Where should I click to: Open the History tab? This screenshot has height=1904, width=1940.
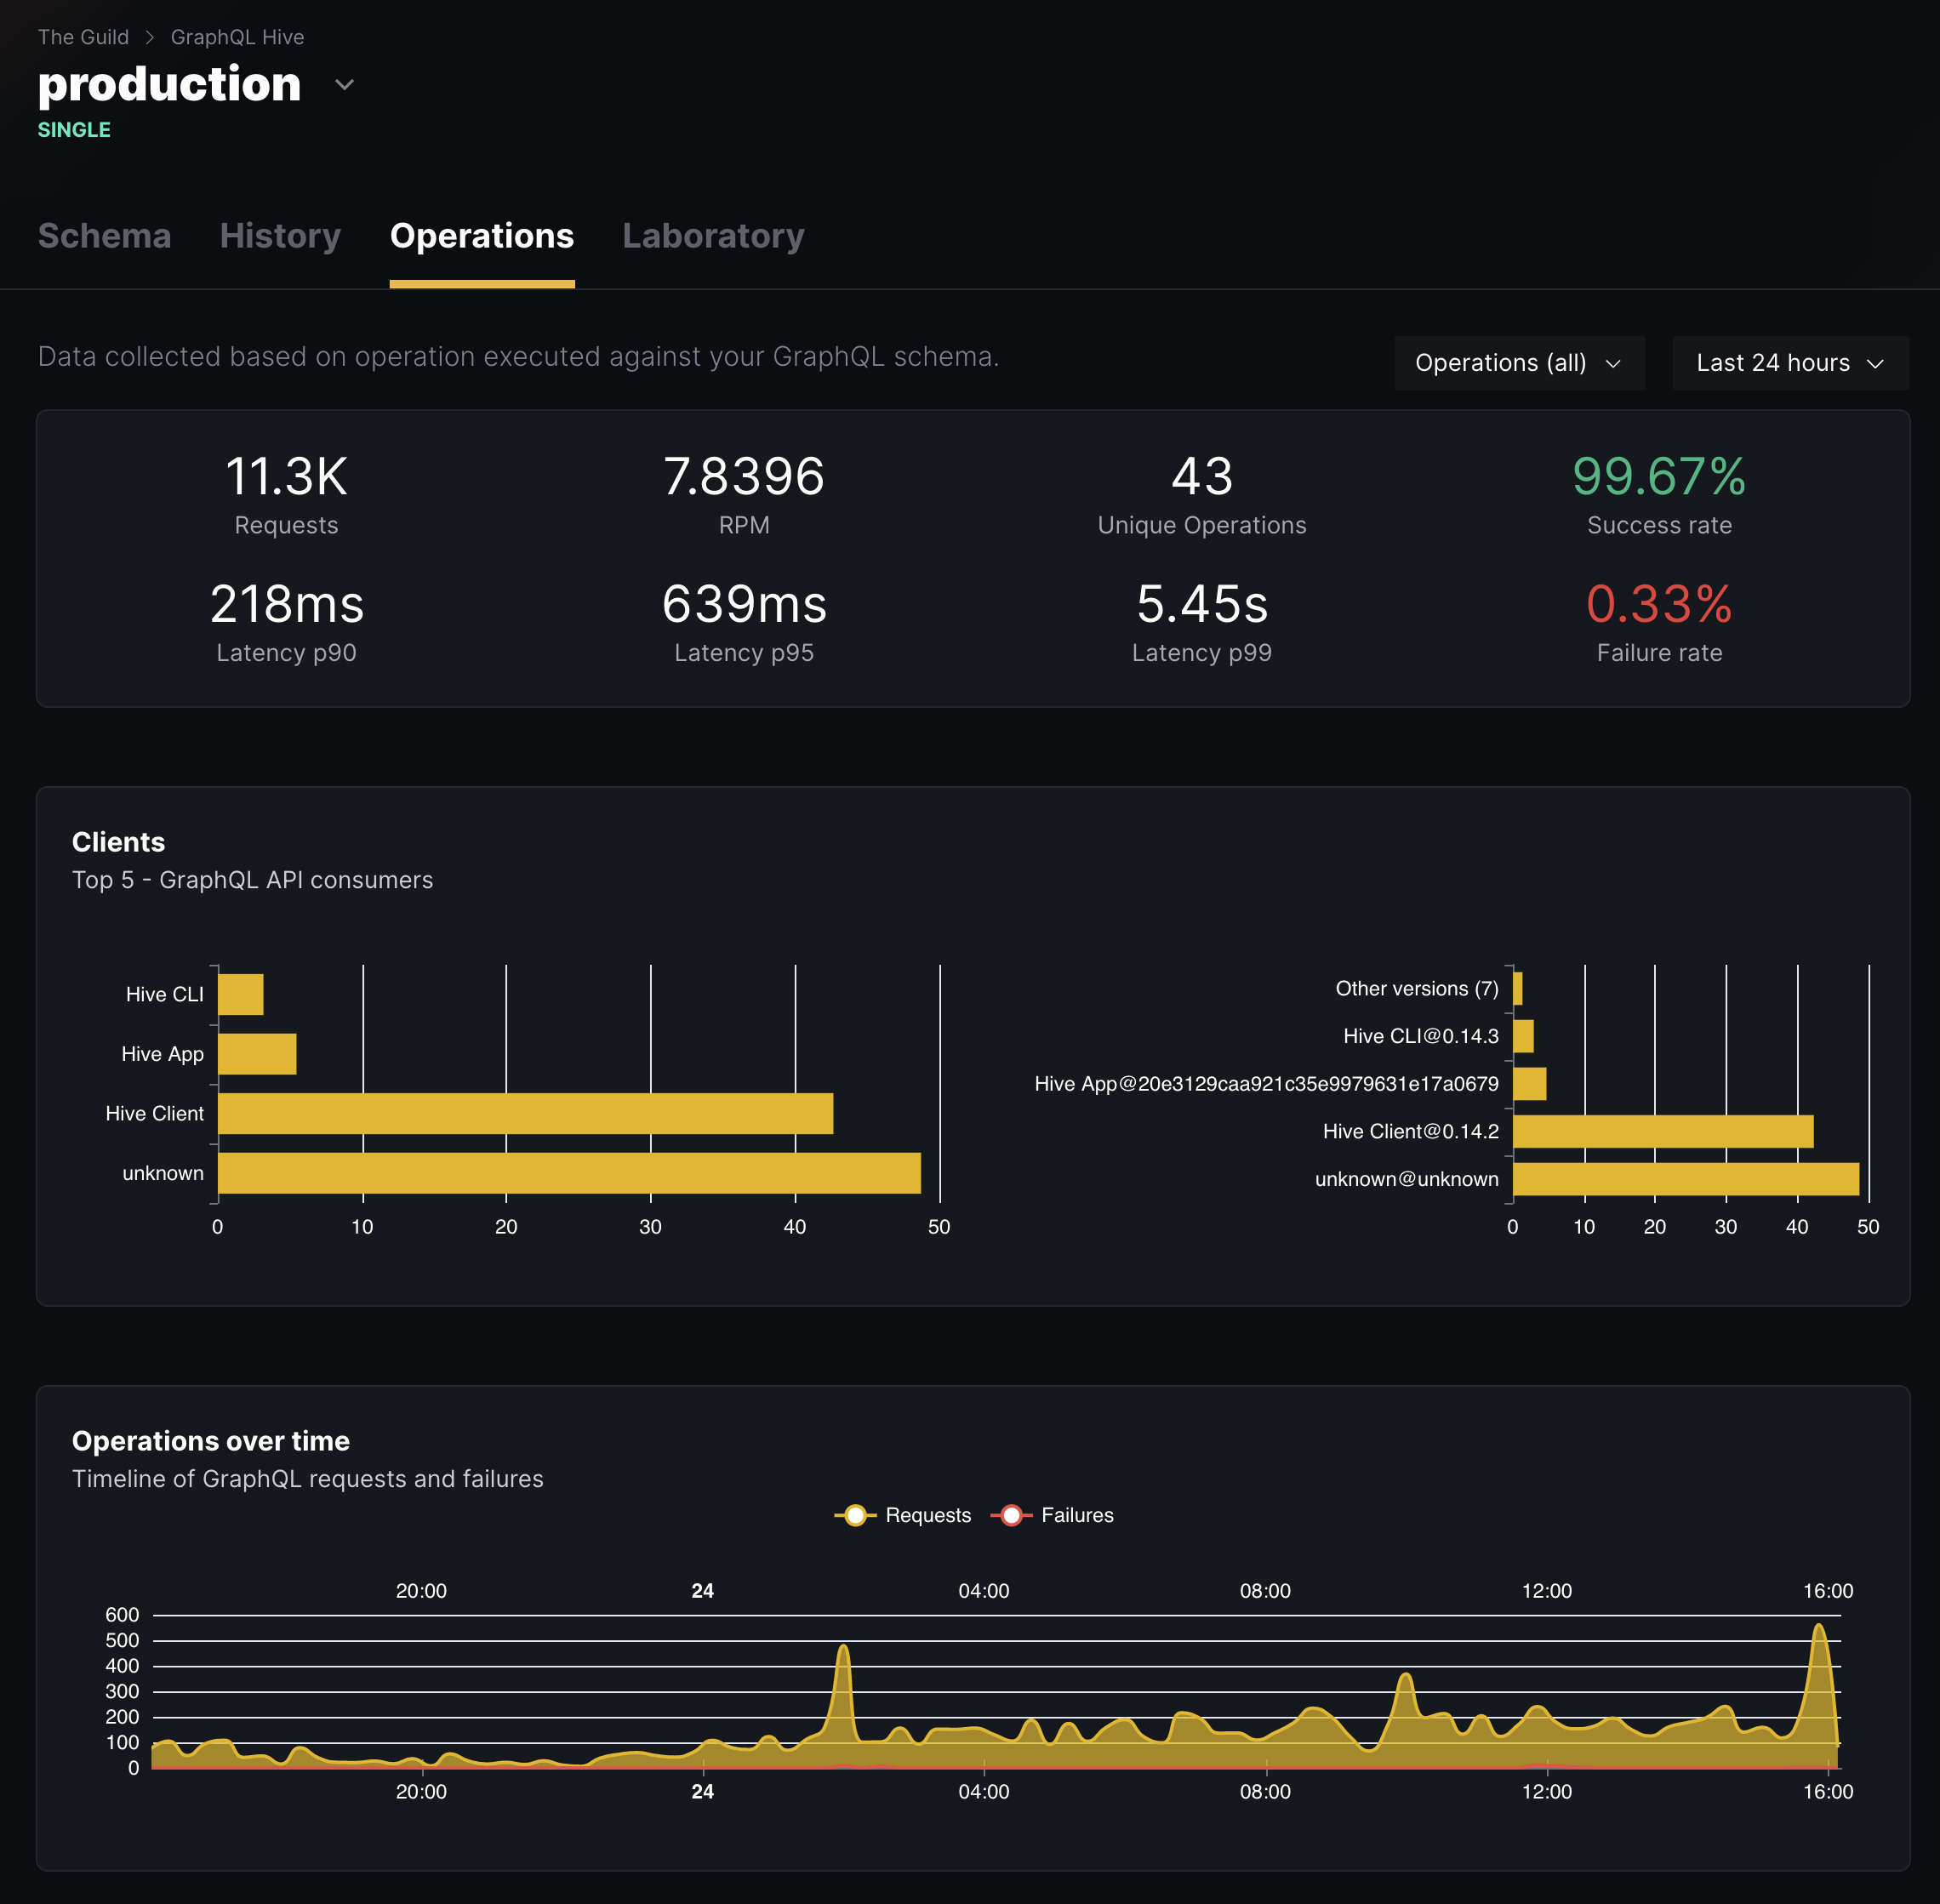click(x=280, y=237)
